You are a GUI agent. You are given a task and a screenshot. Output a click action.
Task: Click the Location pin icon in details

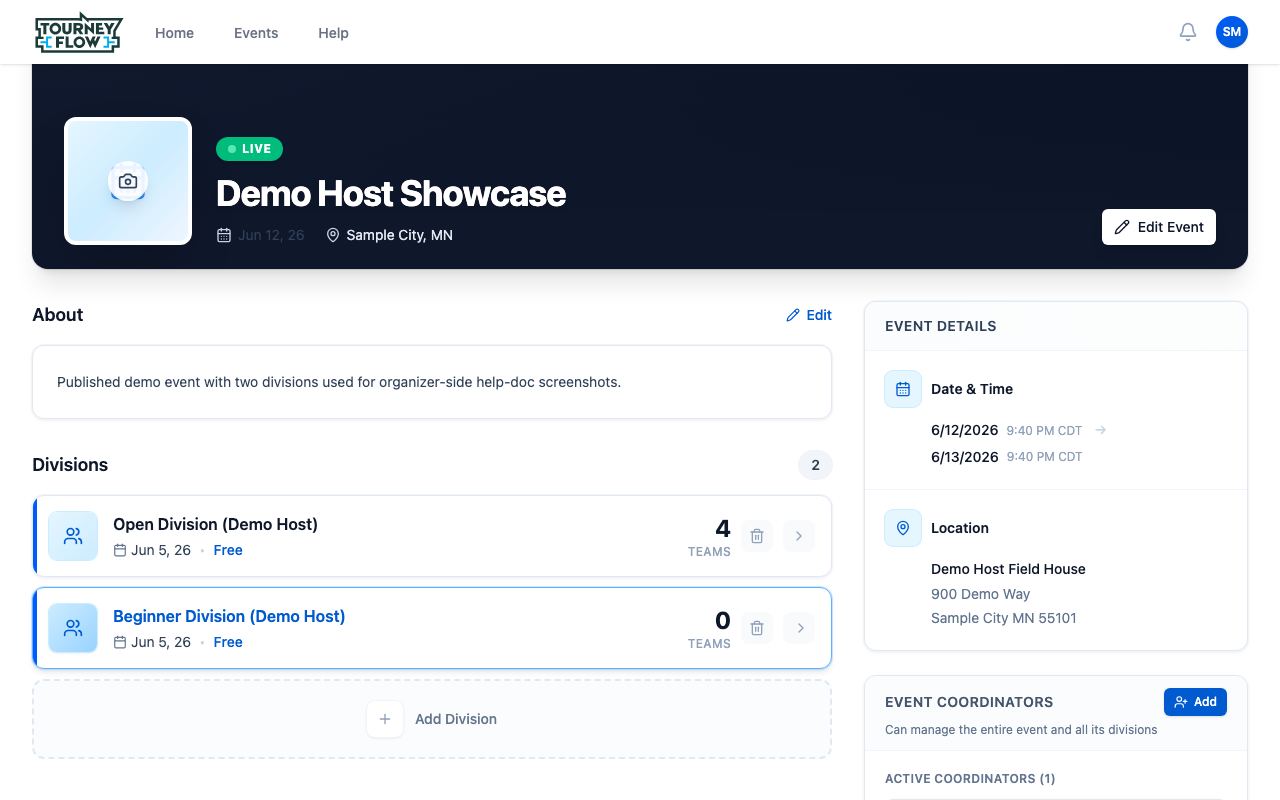point(903,528)
